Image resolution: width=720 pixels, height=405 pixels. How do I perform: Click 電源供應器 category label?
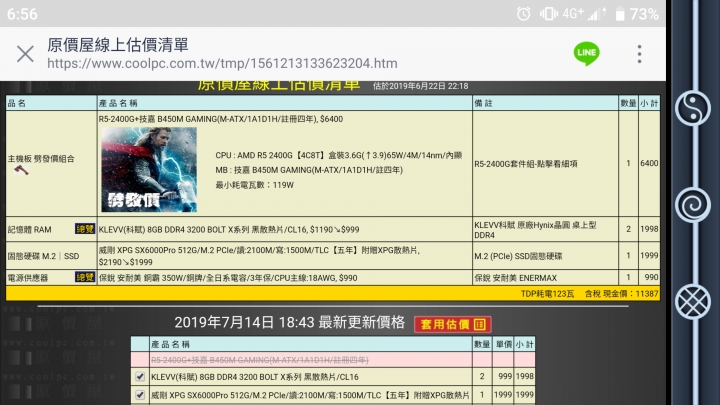(28, 278)
